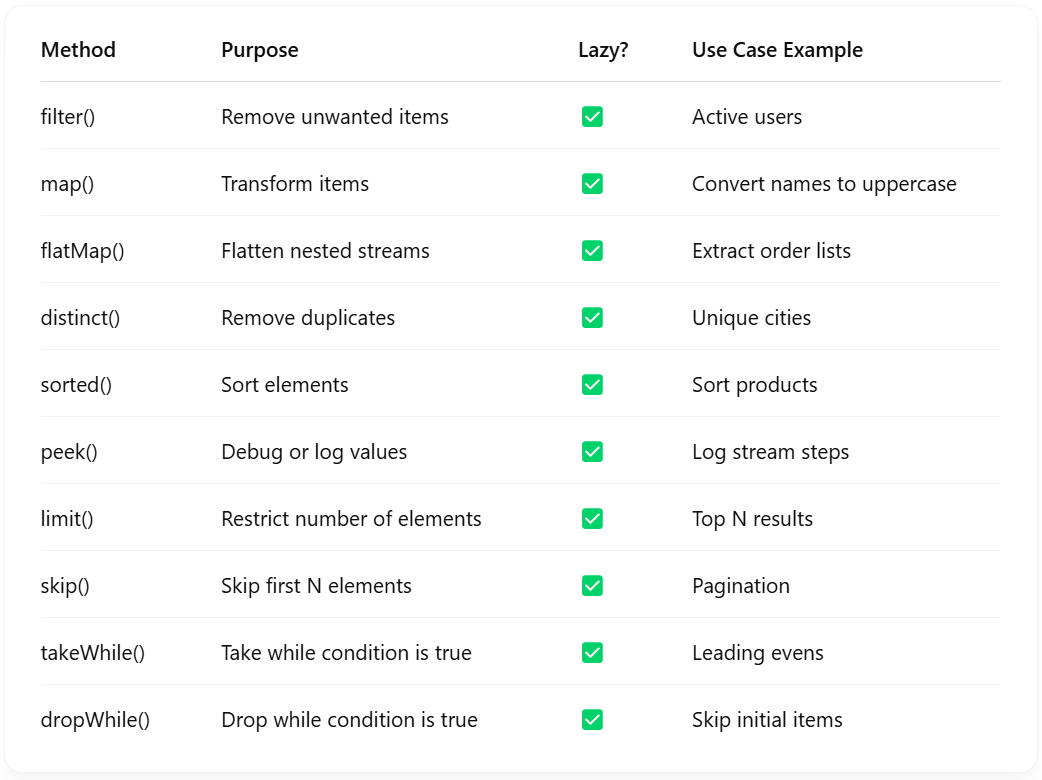Select the flatMap() method name
Screen dimensions: 1042x780
(82, 251)
